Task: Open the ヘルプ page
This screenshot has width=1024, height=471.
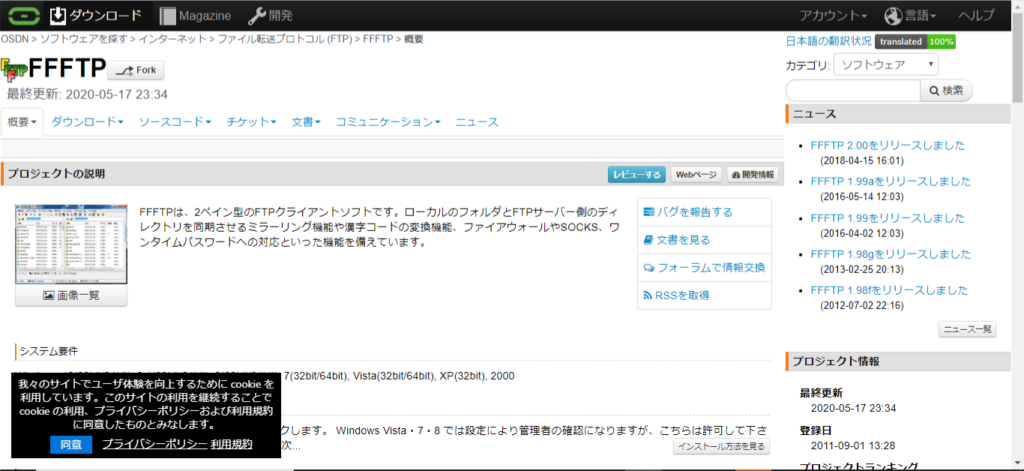Action: pos(976,16)
